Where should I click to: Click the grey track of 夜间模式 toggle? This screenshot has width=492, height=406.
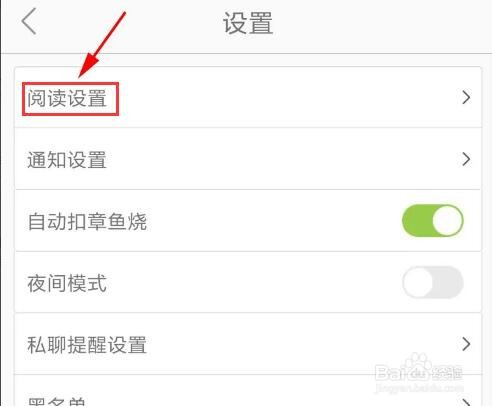[x=448, y=283]
